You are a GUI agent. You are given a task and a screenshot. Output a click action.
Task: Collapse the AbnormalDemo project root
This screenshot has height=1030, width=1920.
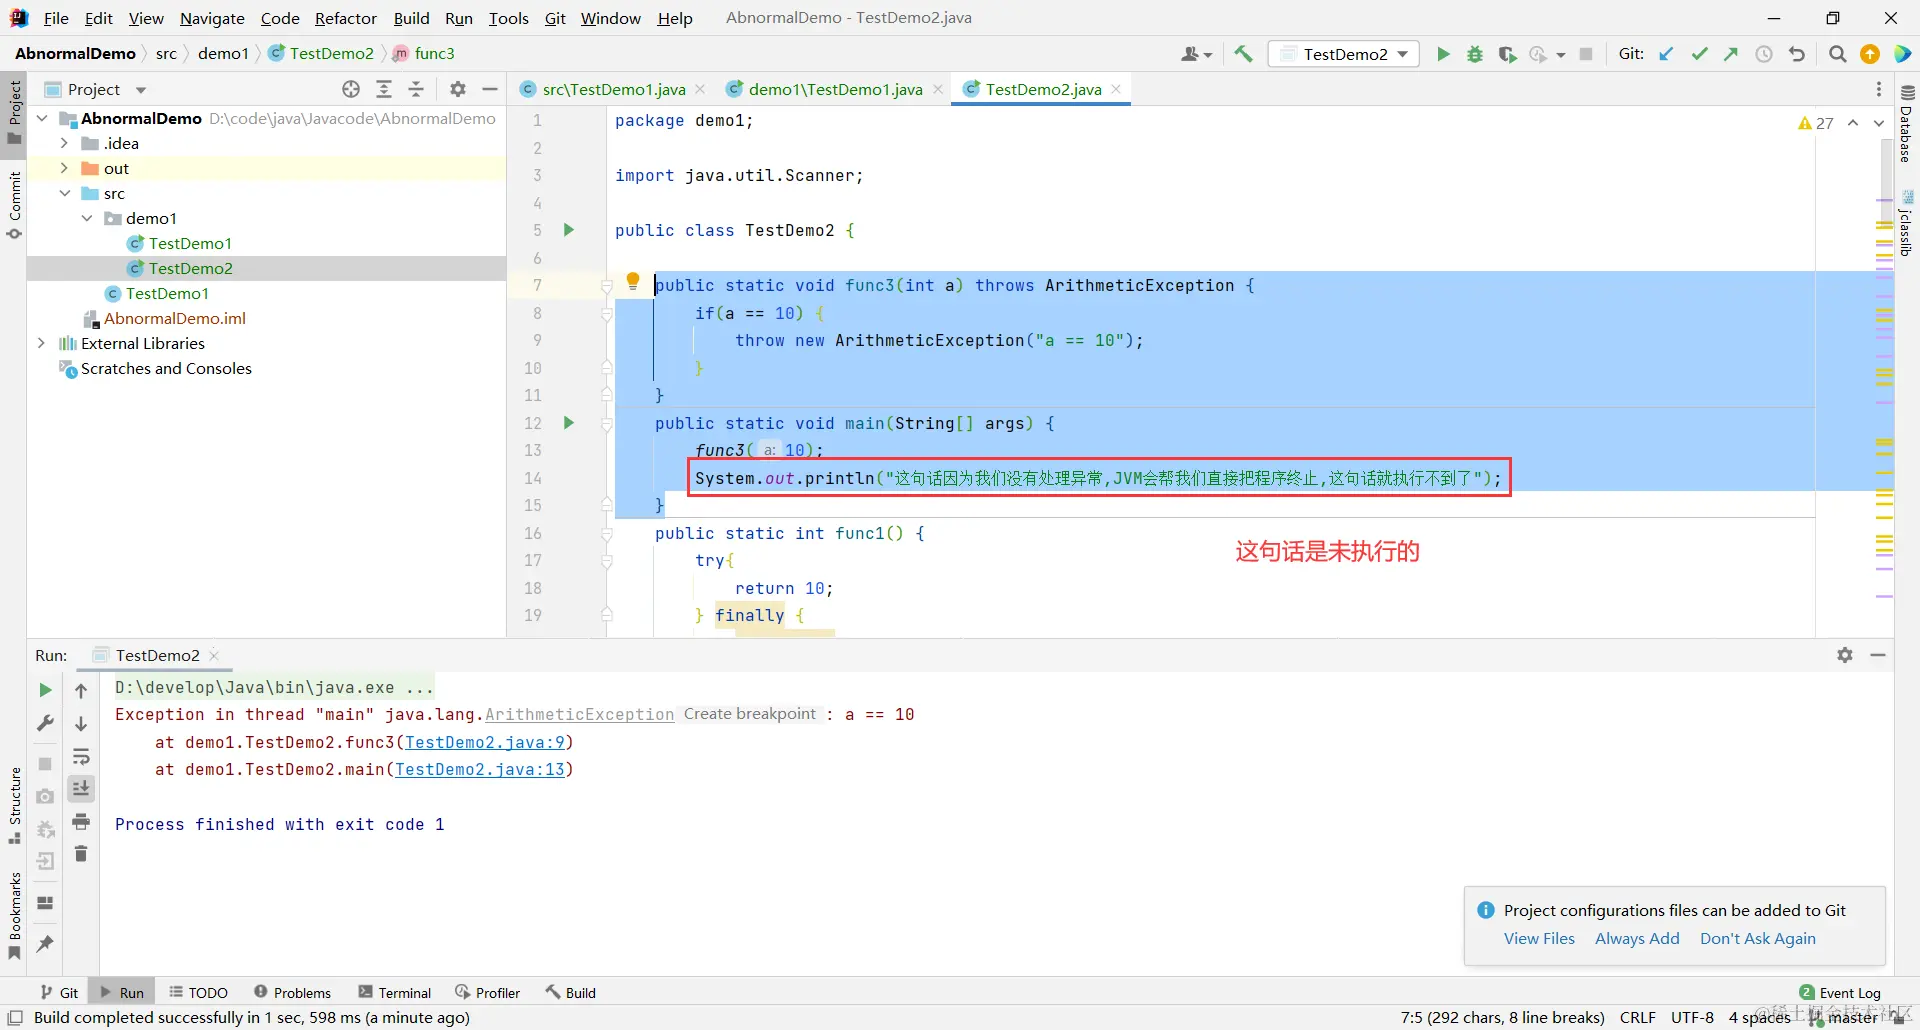tap(42, 118)
